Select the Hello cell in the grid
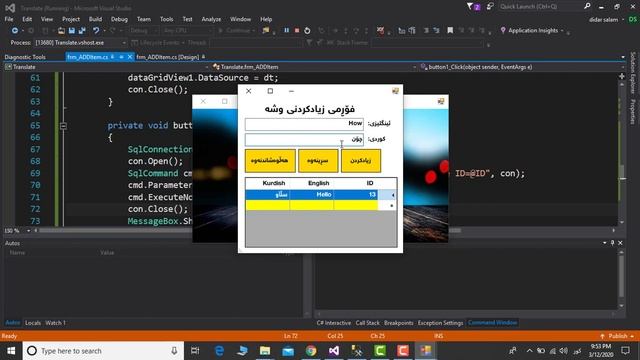The height and width of the screenshot is (360, 640). [x=312, y=195]
